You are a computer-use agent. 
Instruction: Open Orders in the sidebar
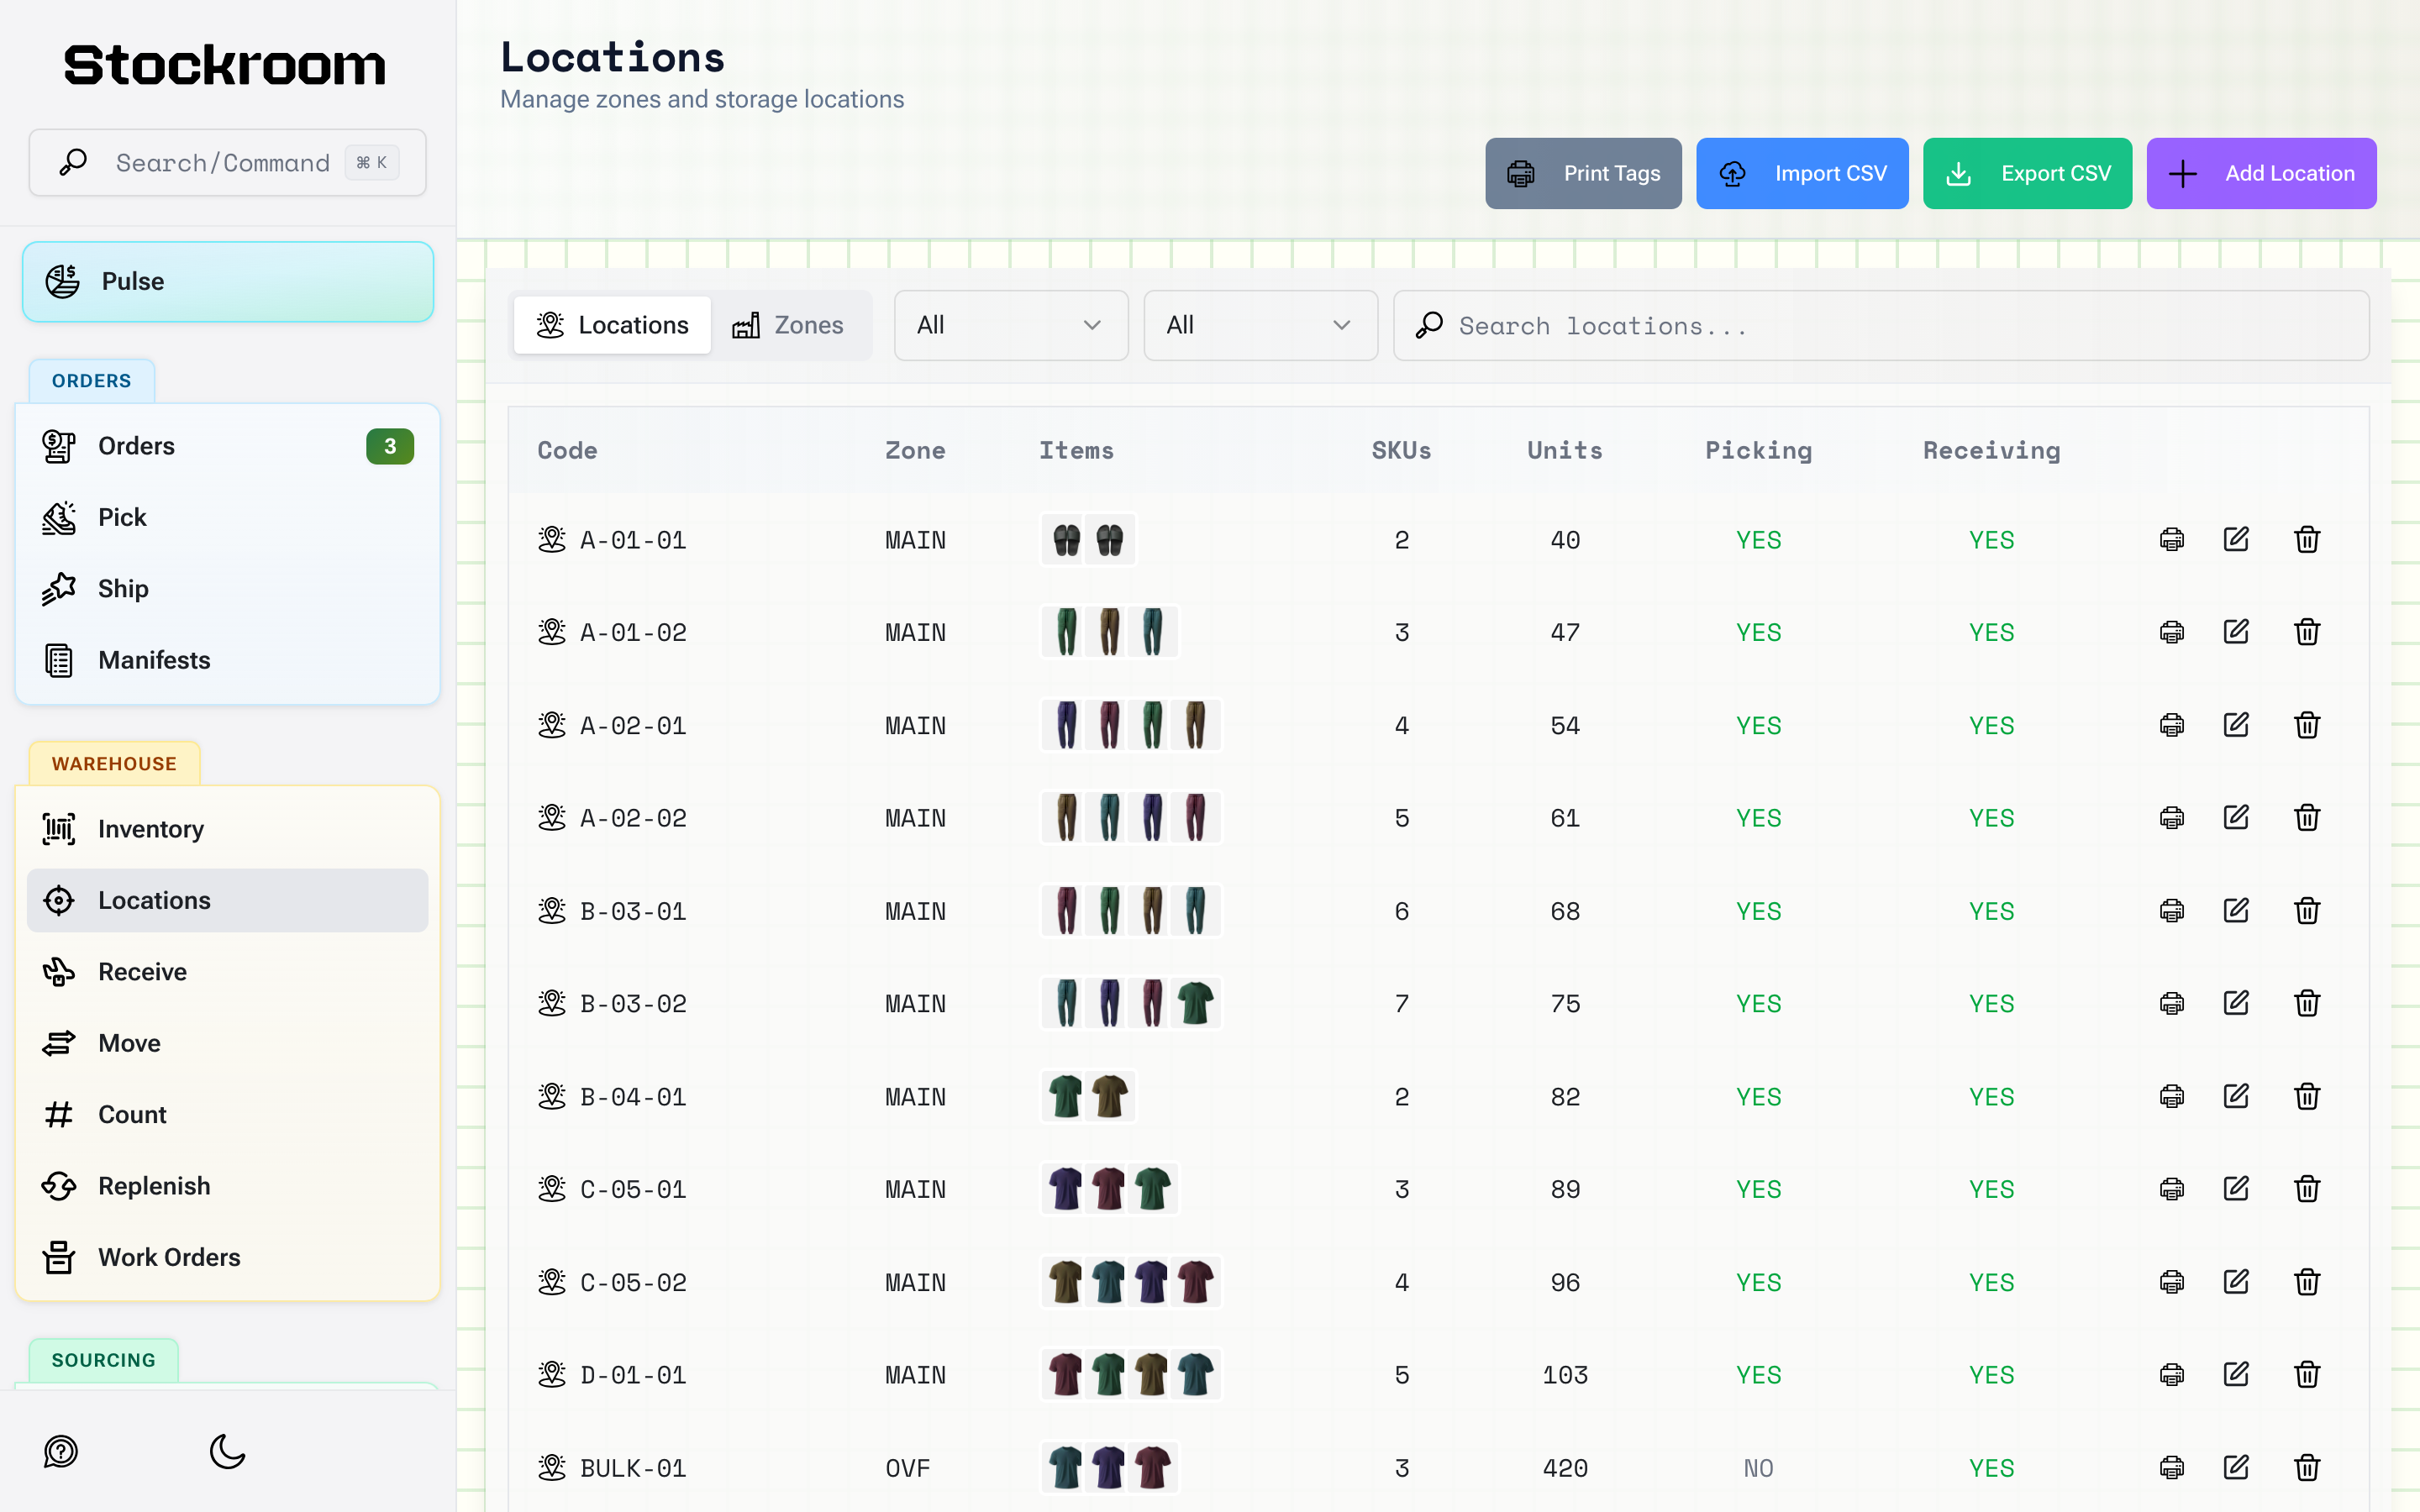(x=228, y=446)
